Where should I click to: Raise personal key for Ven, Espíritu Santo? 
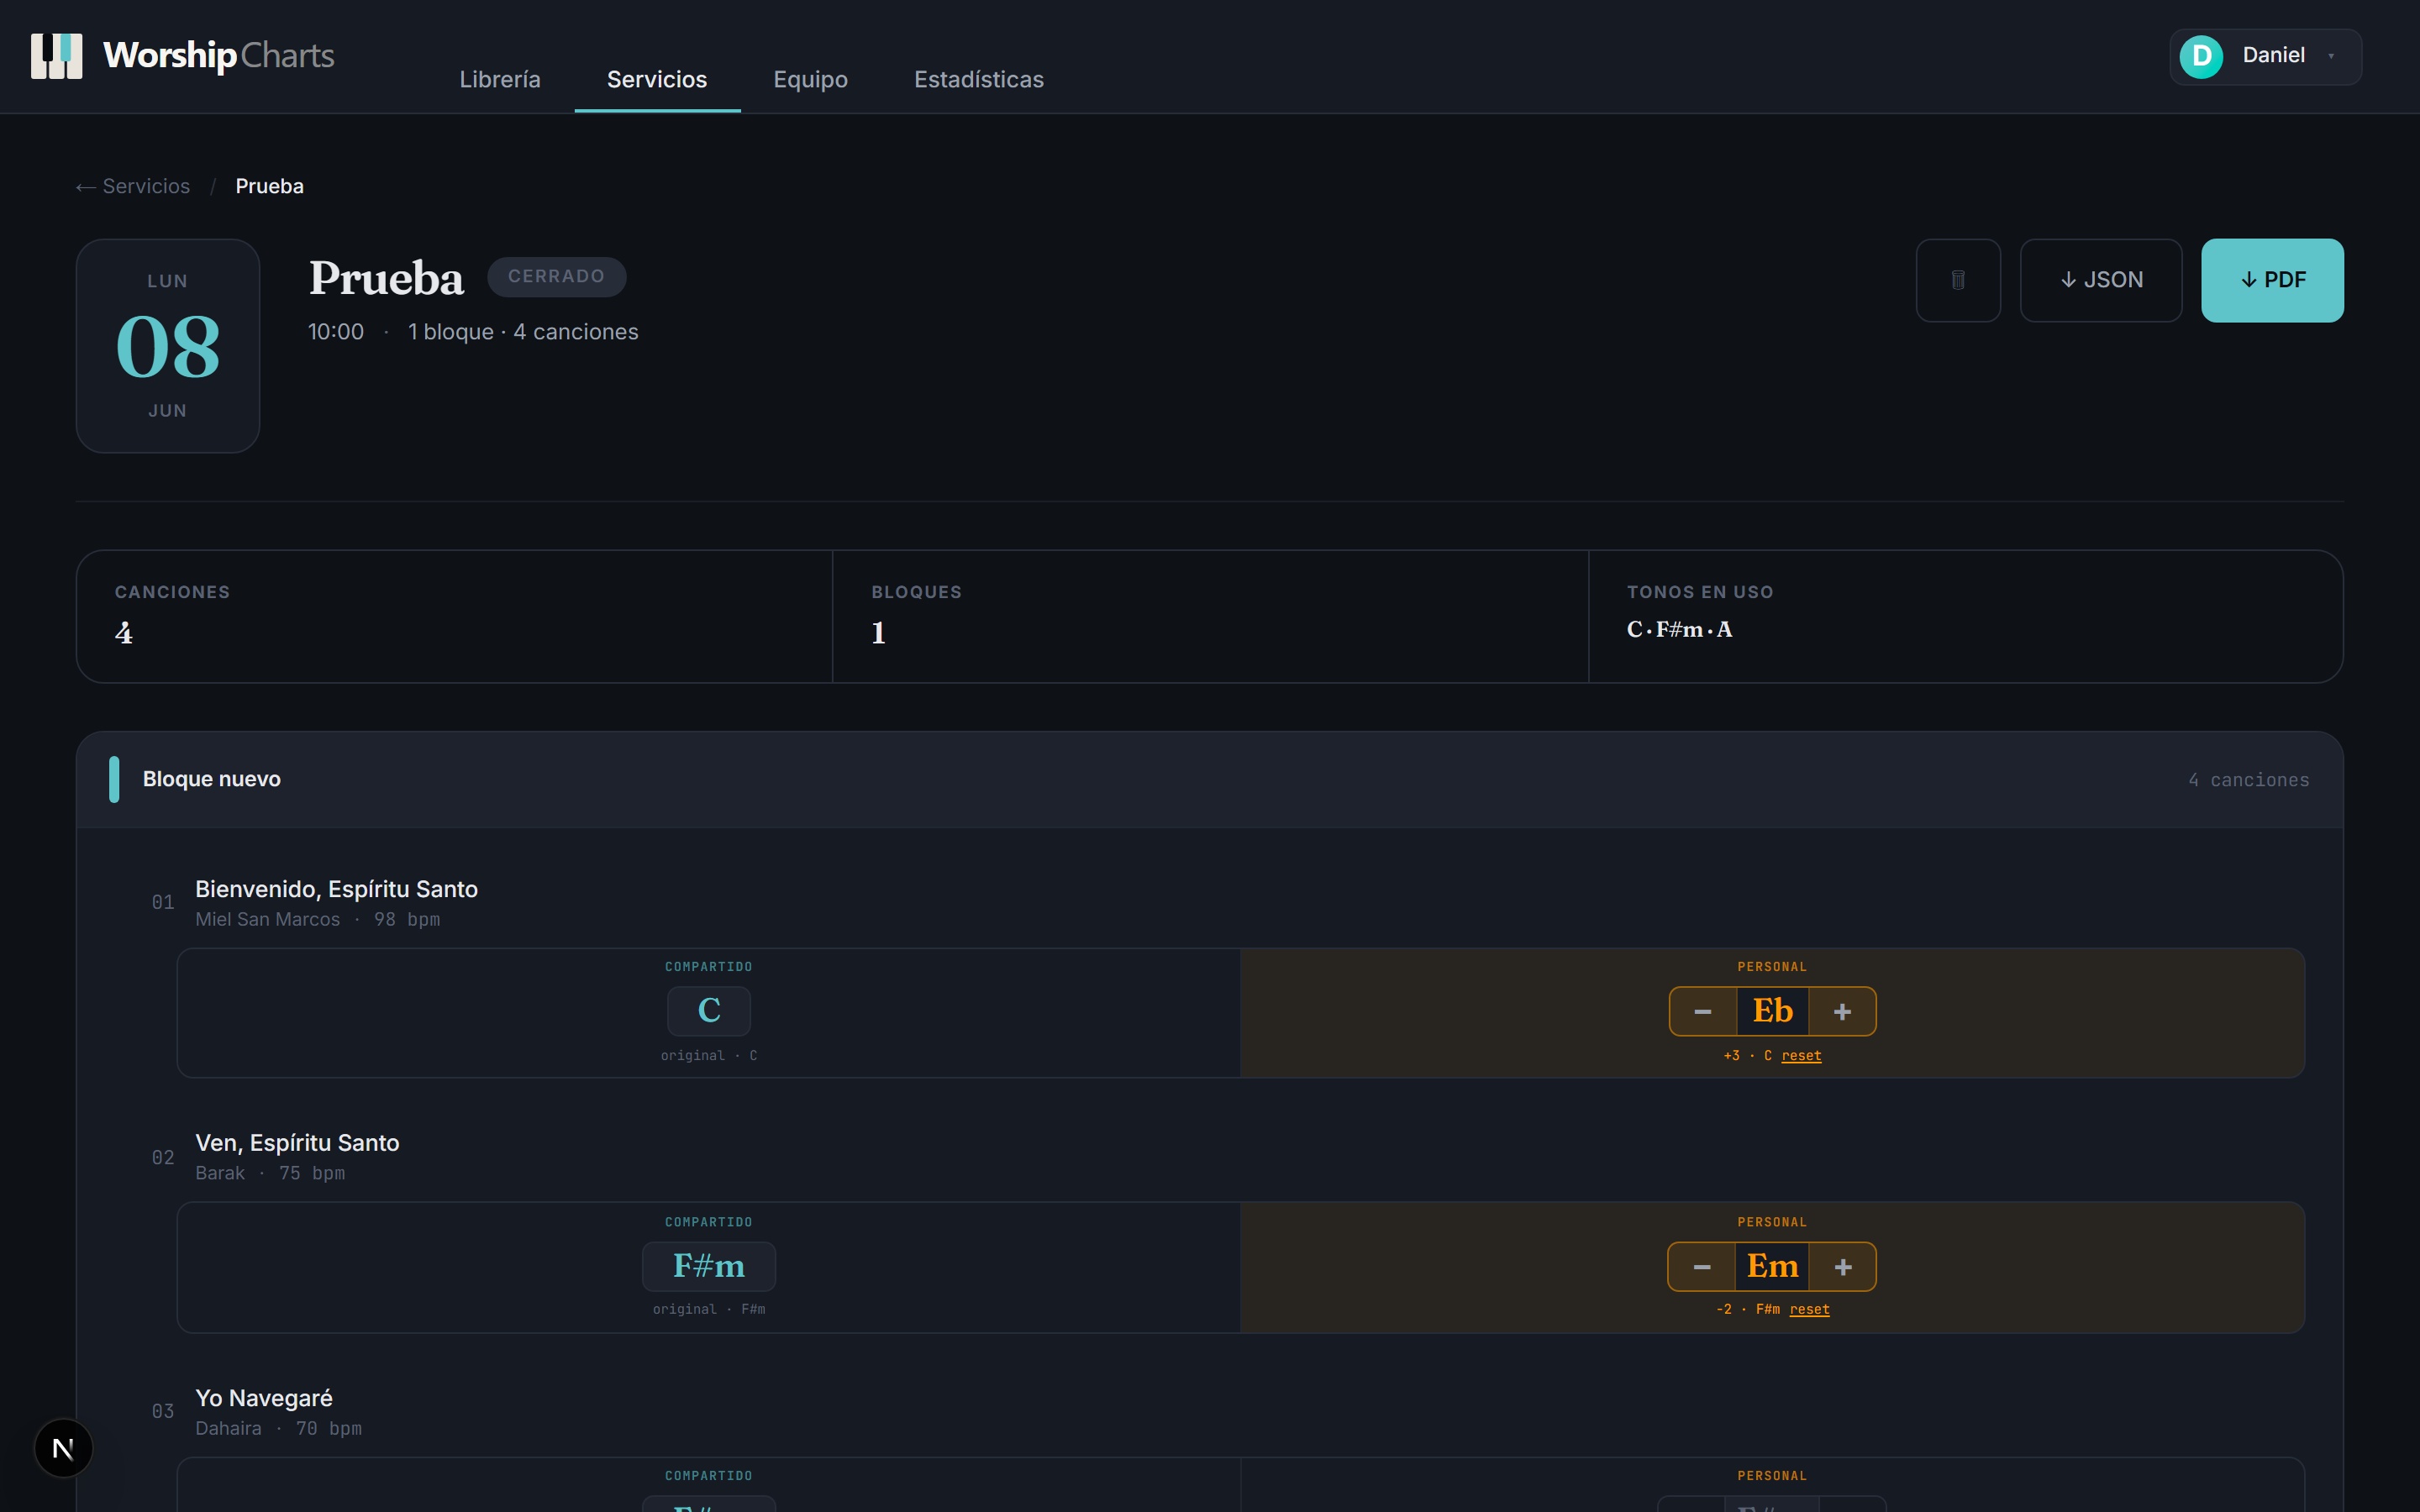pyautogui.click(x=1843, y=1267)
